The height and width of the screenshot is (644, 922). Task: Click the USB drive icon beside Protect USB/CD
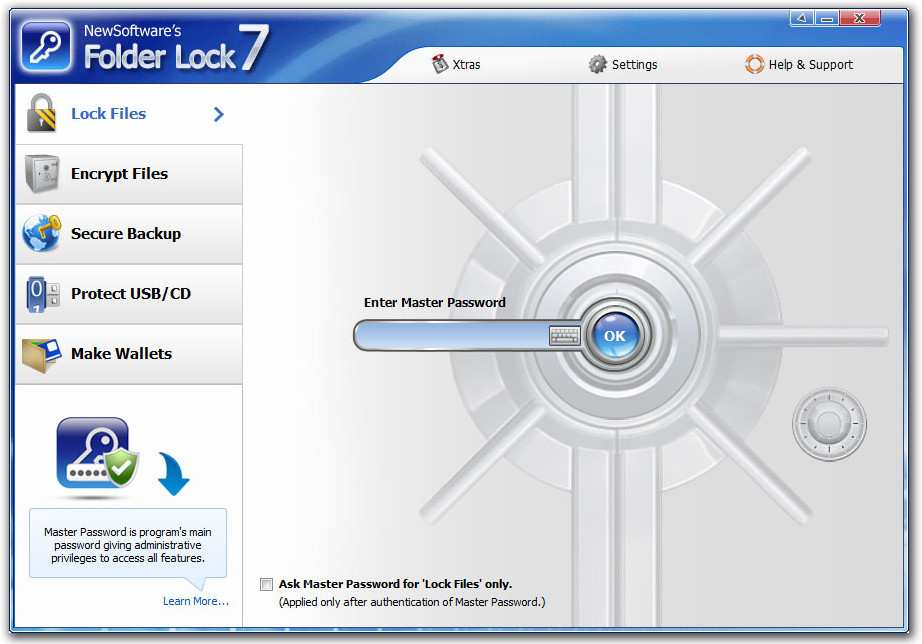(42, 293)
